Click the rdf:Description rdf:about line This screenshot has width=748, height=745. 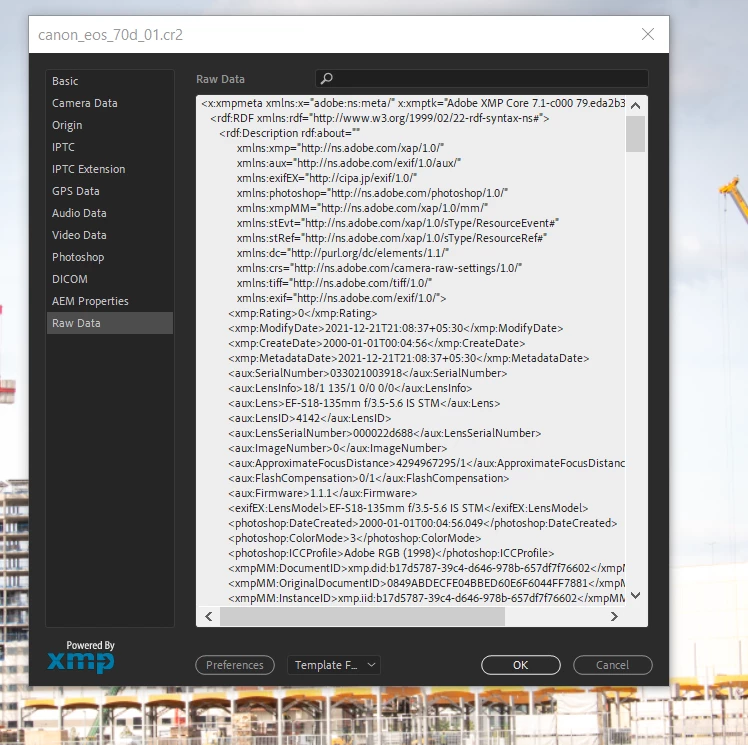290,133
